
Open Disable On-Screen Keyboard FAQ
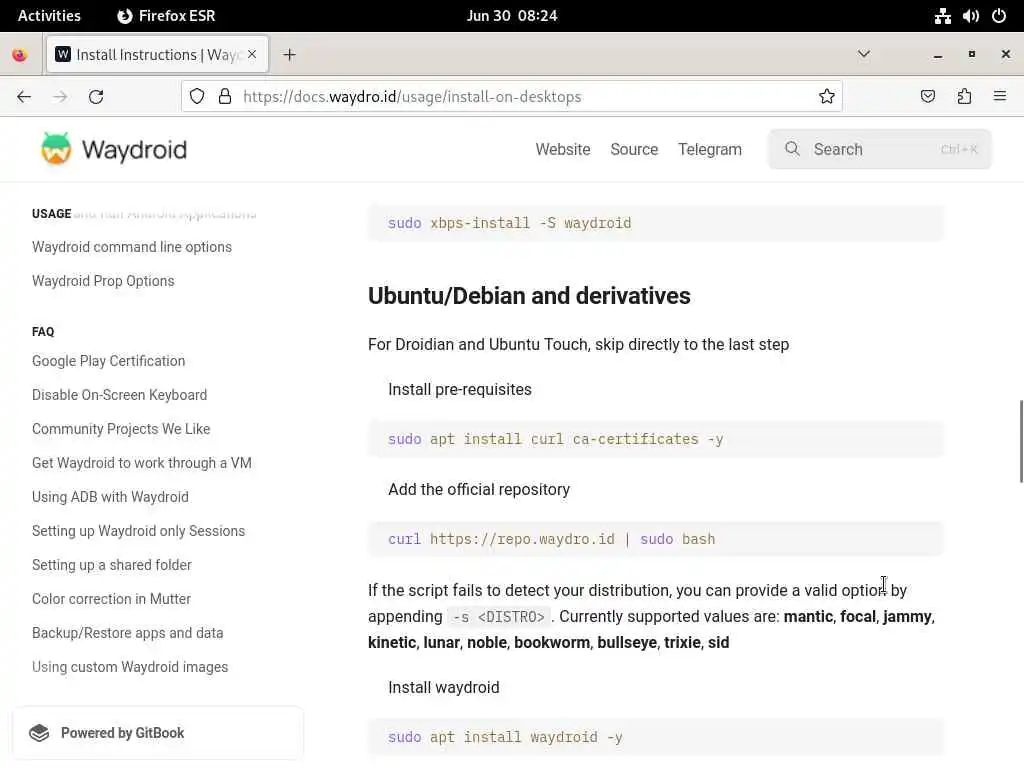[120, 394]
